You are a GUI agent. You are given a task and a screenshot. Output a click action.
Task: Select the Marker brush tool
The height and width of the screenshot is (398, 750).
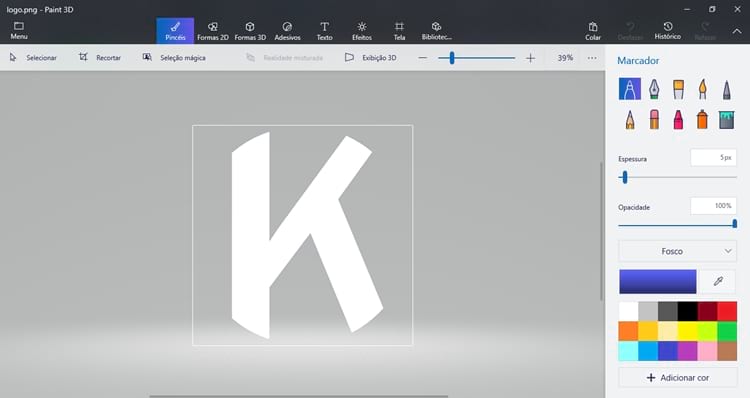click(x=629, y=89)
